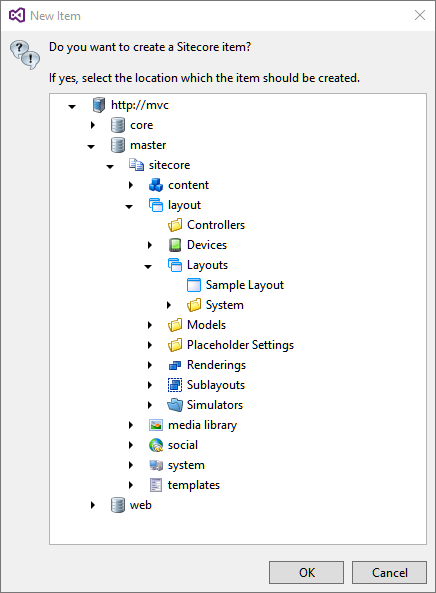Expand the System folder node

[169, 305]
